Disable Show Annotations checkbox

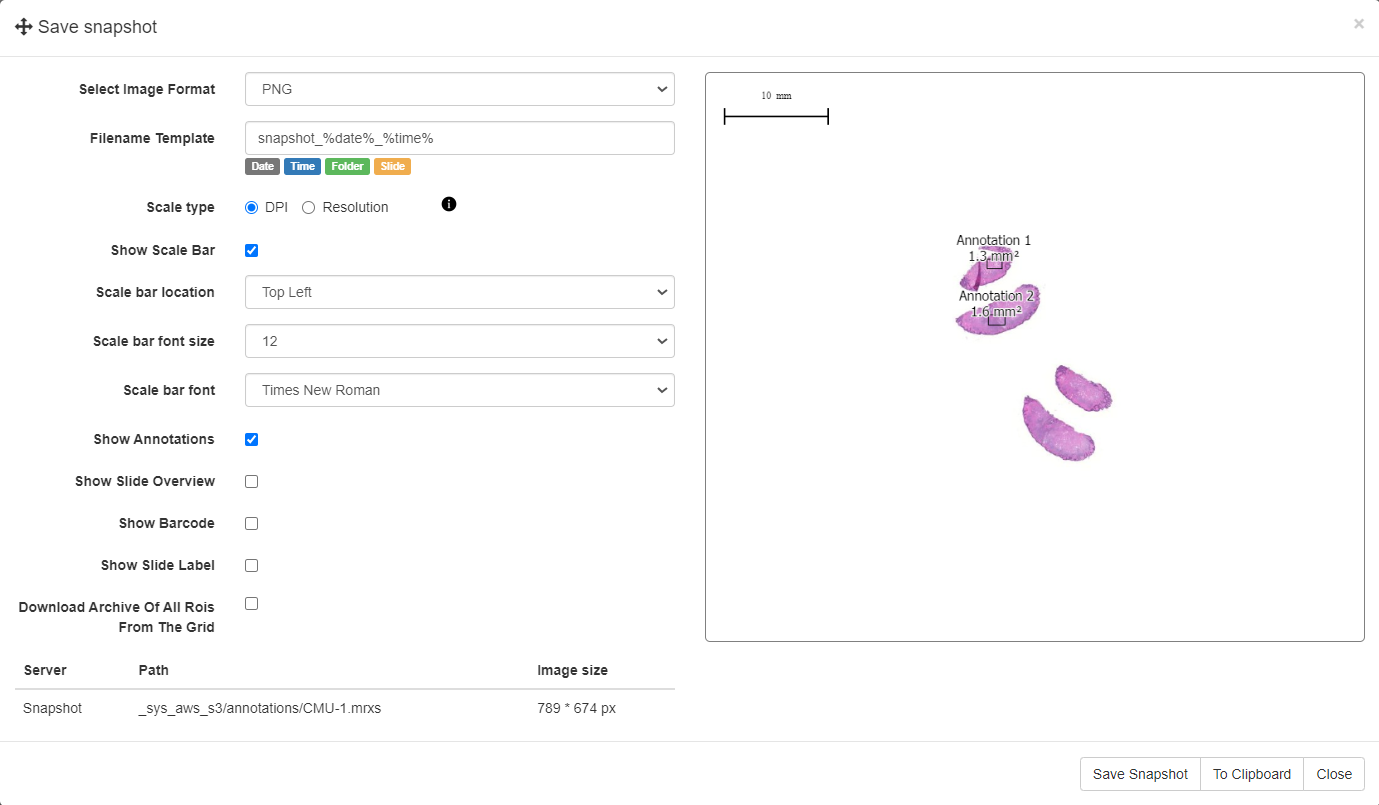[252, 439]
